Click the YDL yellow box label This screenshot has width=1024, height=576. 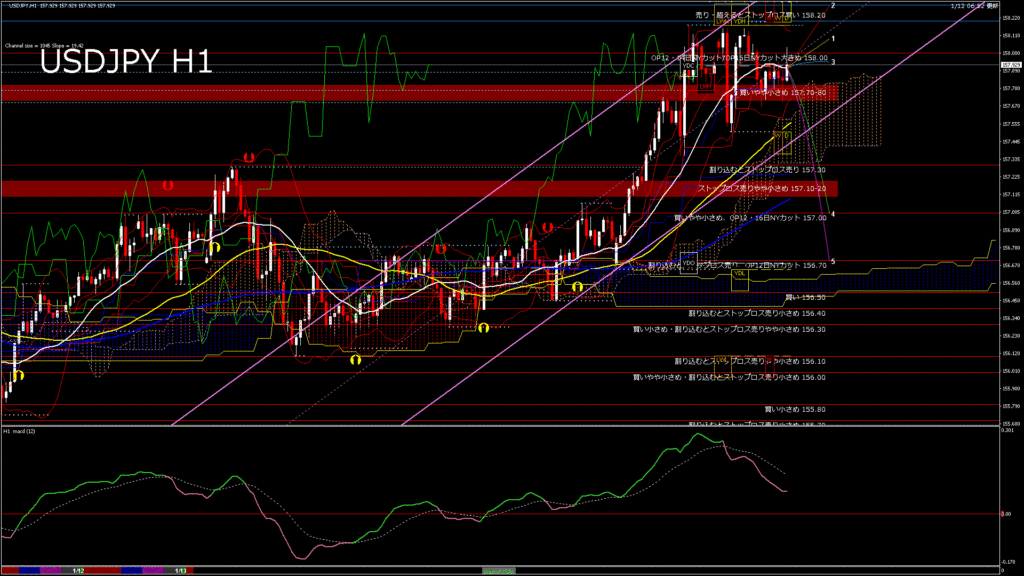pyautogui.click(x=740, y=273)
